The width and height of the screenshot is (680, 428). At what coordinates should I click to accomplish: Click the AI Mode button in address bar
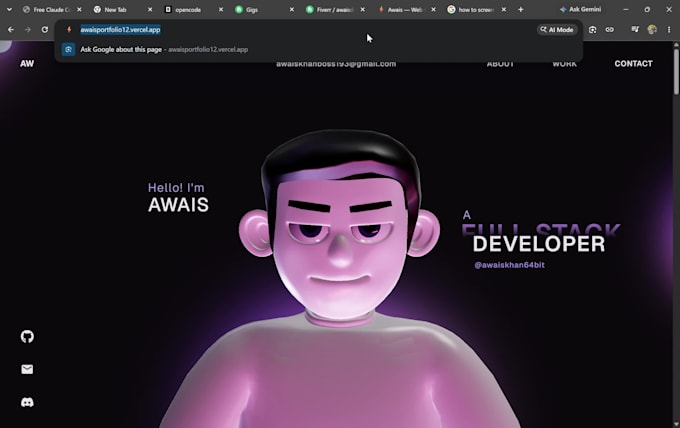click(557, 29)
